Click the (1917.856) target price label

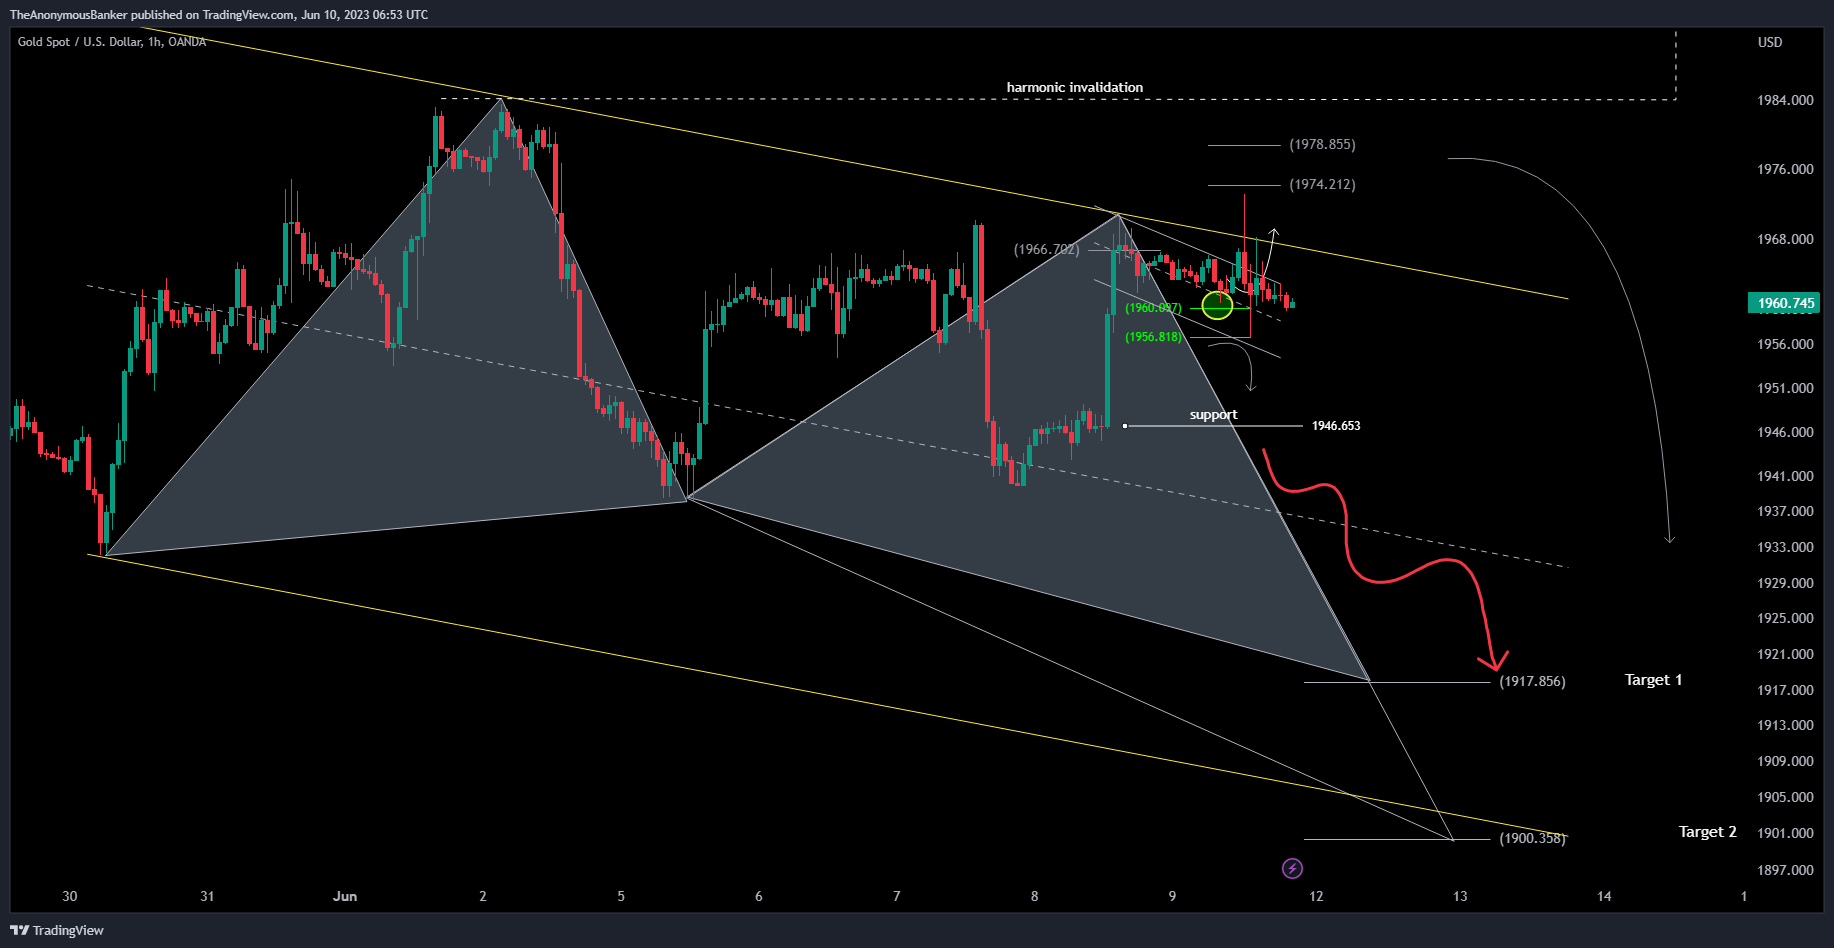[x=1532, y=682]
